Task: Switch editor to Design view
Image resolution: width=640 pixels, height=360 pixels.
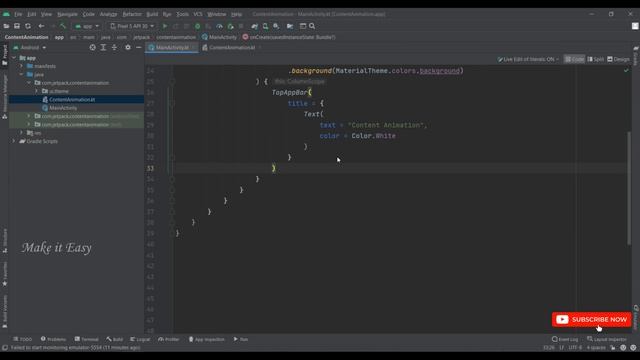Action: 618,59
